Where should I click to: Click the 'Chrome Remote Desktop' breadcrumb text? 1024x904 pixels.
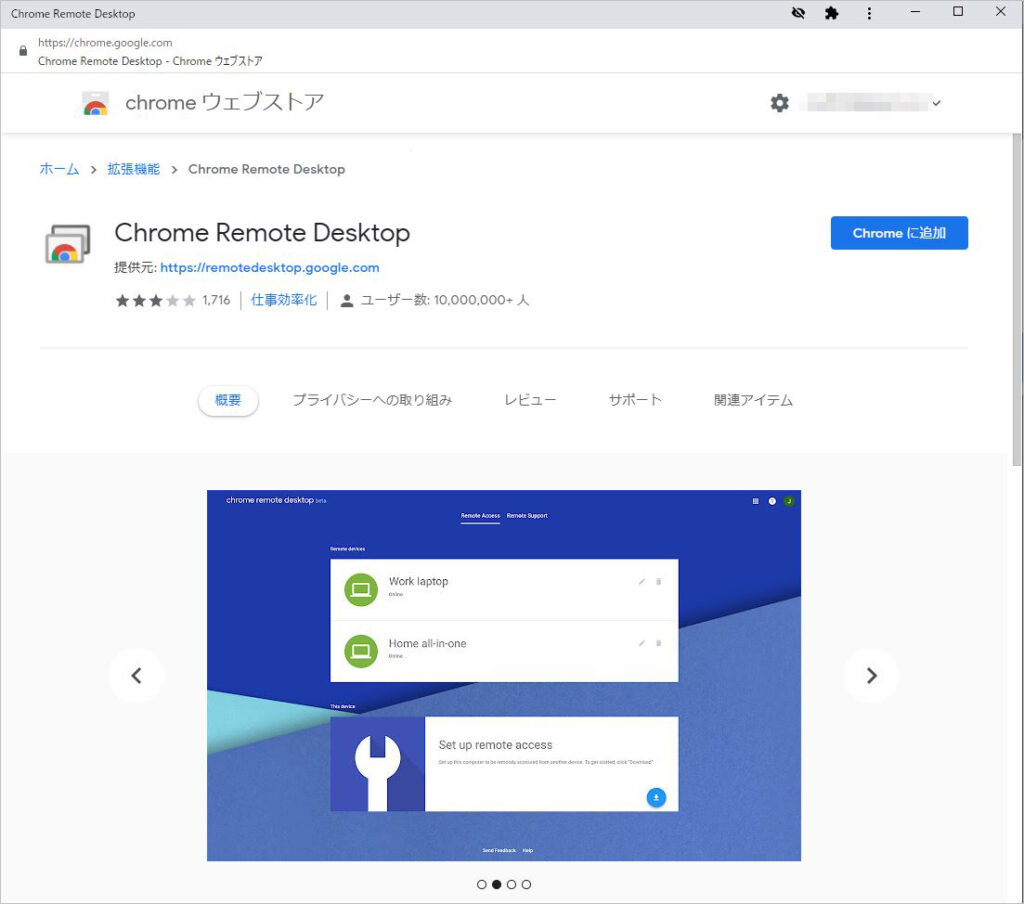pyautogui.click(x=266, y=169)
